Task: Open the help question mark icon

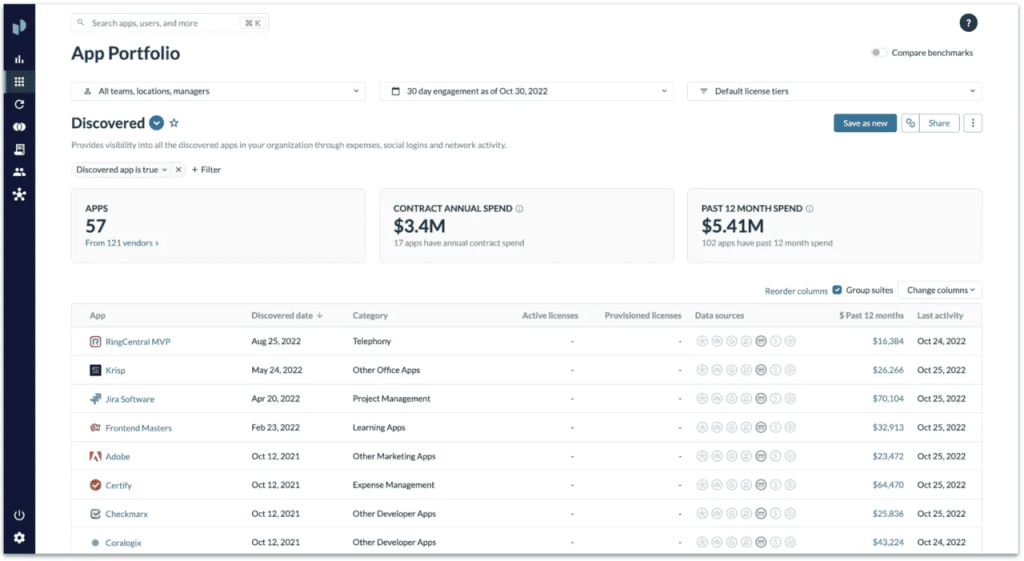Action: click(x=968, y=23)
